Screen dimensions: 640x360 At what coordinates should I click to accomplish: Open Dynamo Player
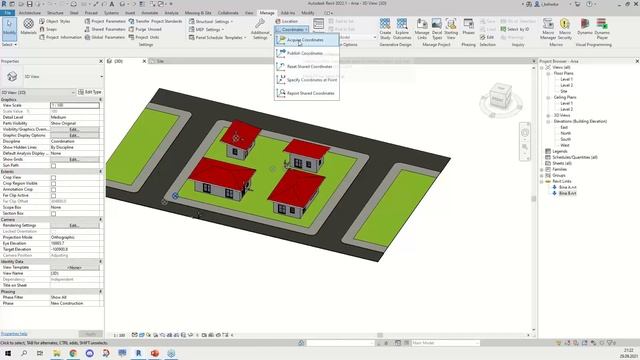click(x=602, y=29)
